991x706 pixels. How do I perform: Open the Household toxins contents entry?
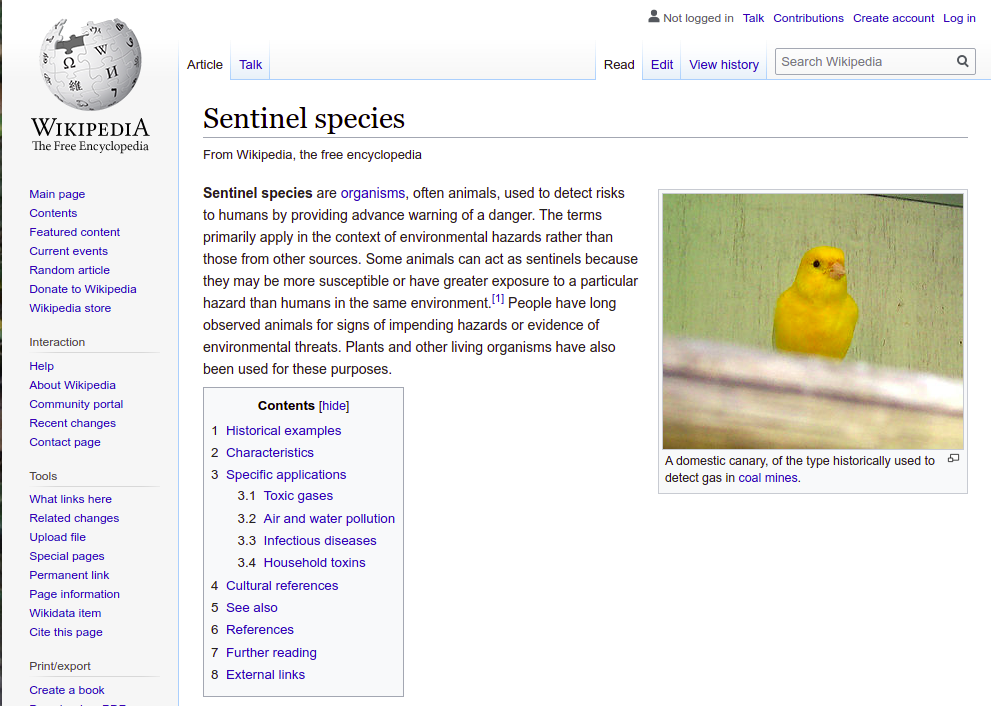[x=314, y=563]
